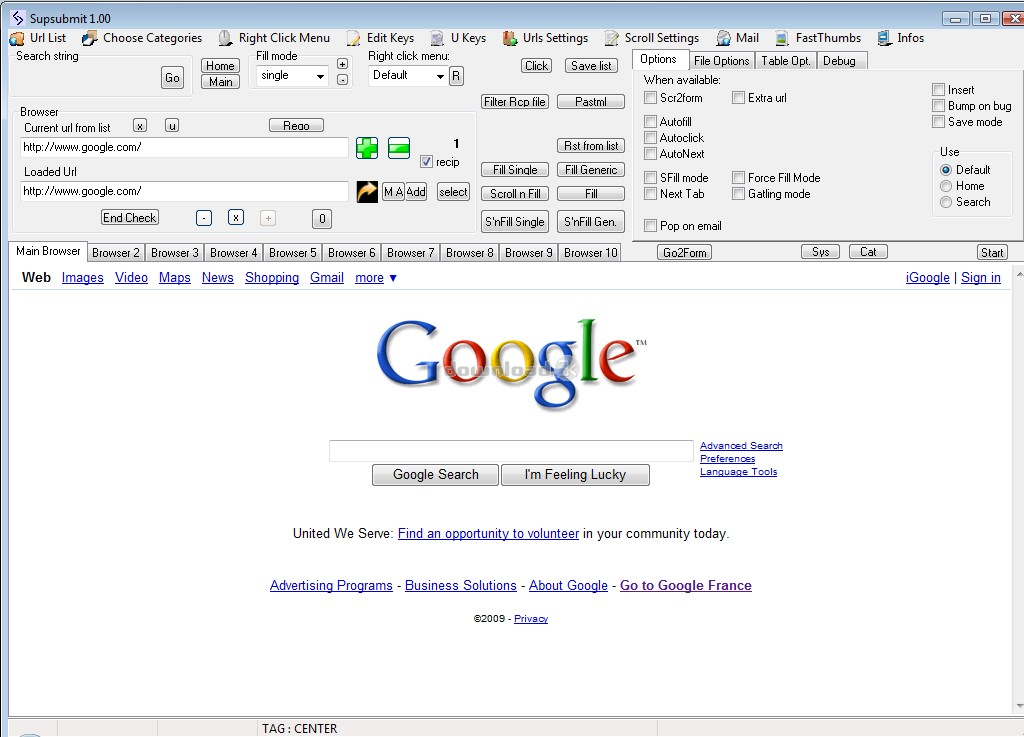Click the x button right of End Check

pyautogui.click(x=236, y=217)
